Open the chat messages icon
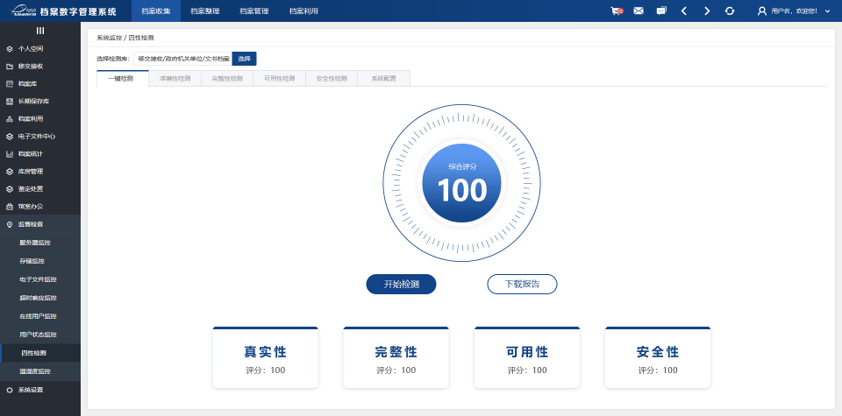This screenshot has width=842, height=416. (662, 11)
